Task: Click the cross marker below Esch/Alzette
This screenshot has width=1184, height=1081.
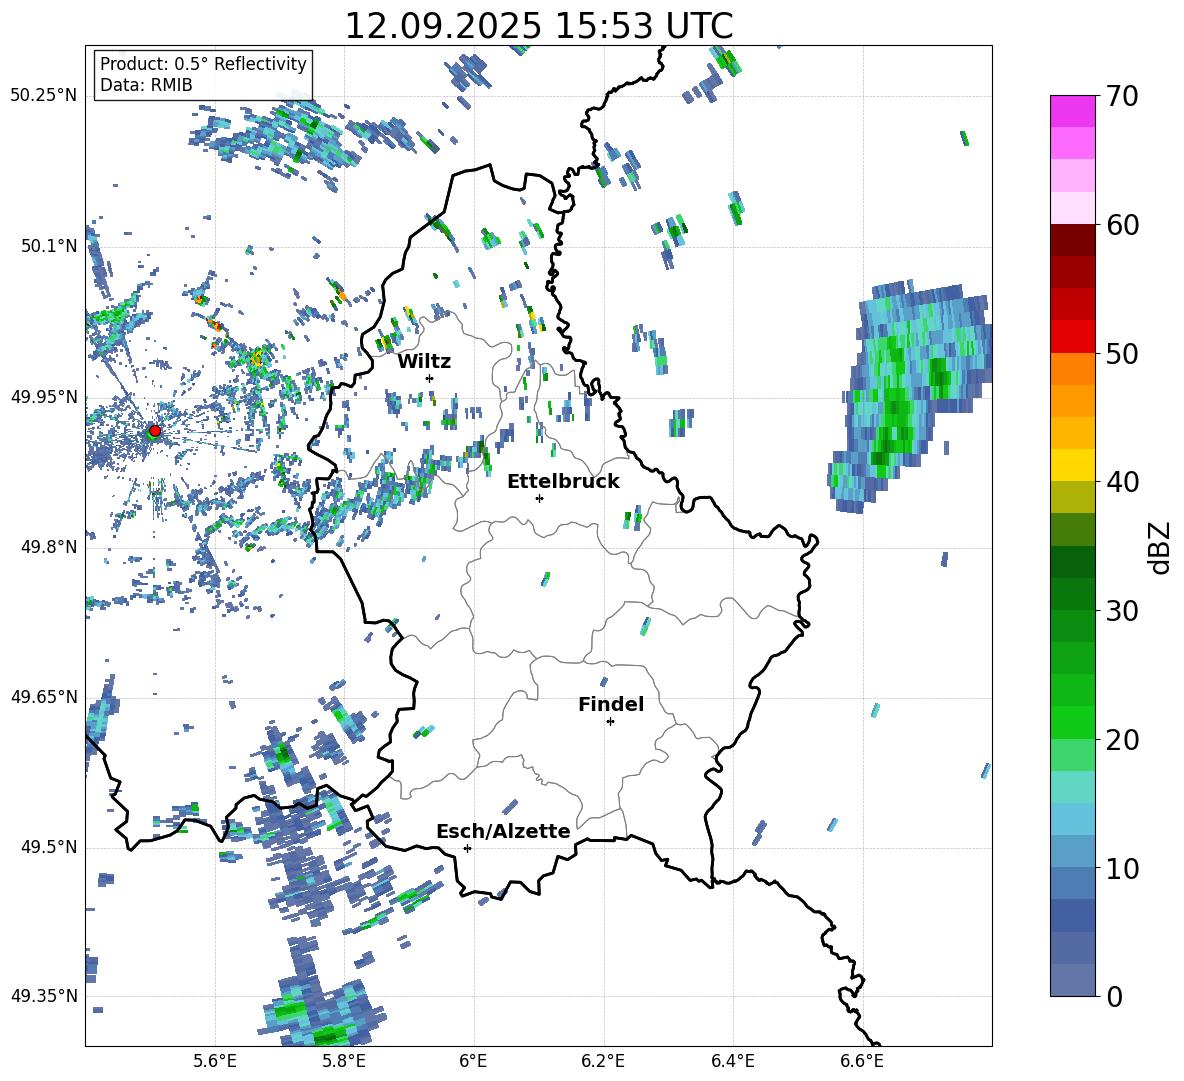Action: tap(467, 848)
